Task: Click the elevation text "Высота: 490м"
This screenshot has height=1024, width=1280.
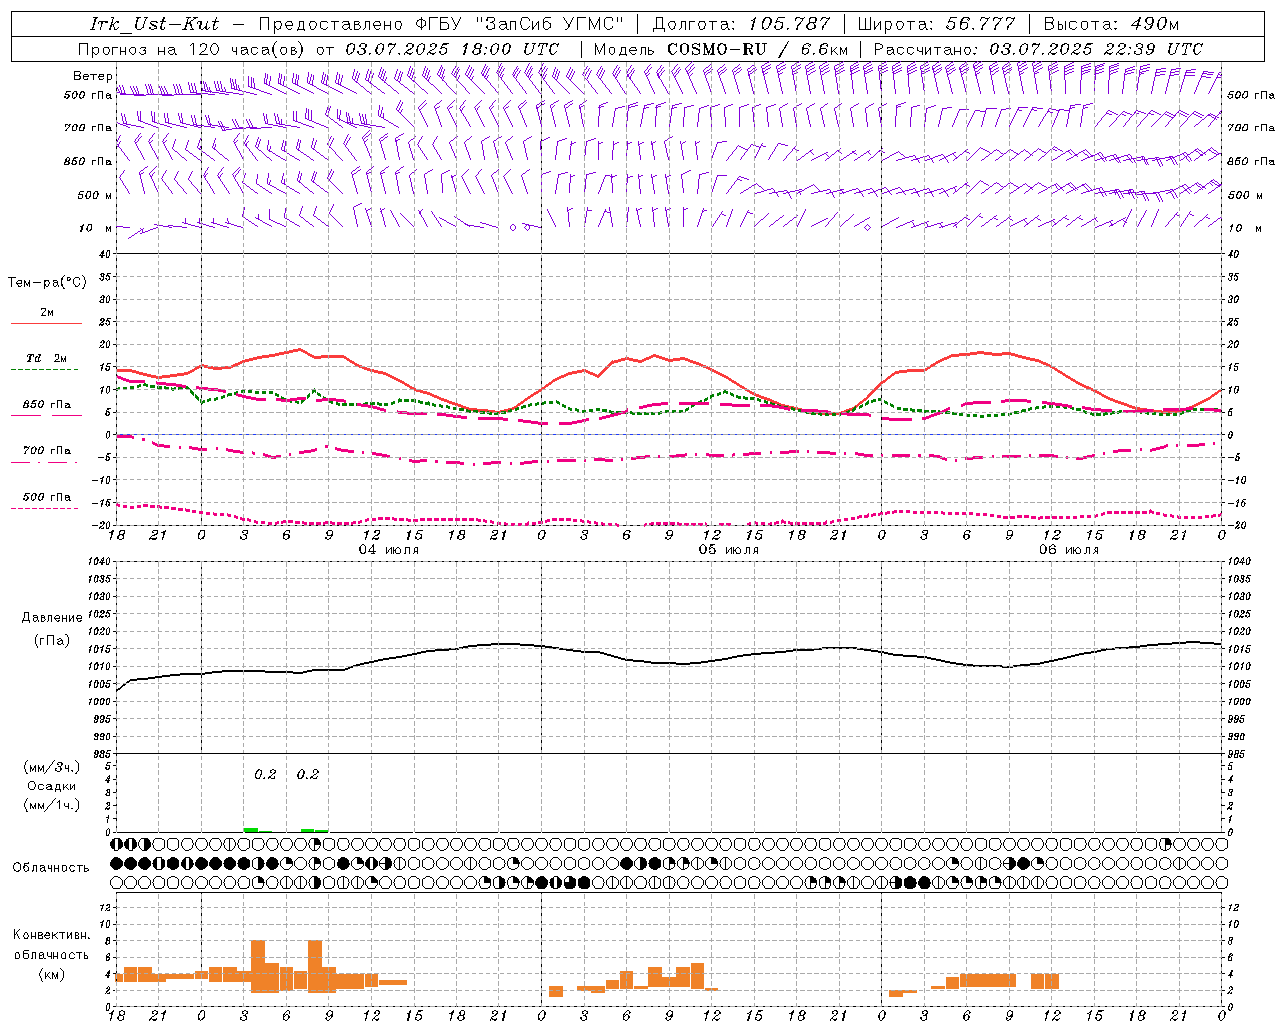Action: (x=1111, y=24)
